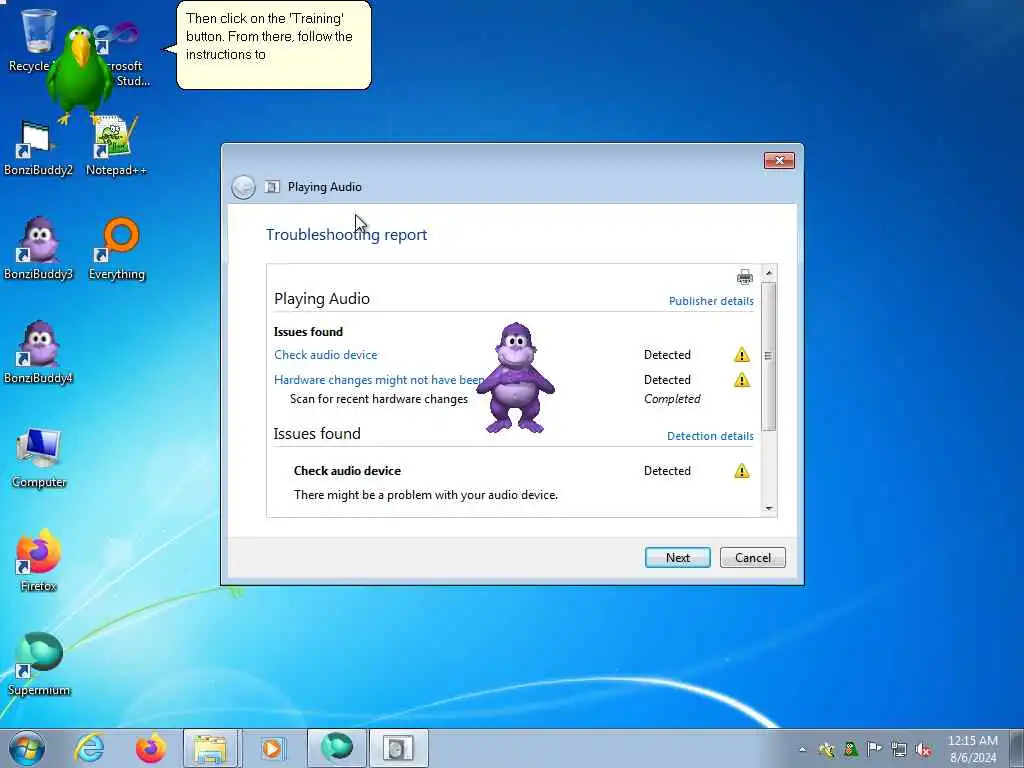Open Windows Media Player from taskbar
Viewport: 1024px width, 768px height.
(272, 748)
